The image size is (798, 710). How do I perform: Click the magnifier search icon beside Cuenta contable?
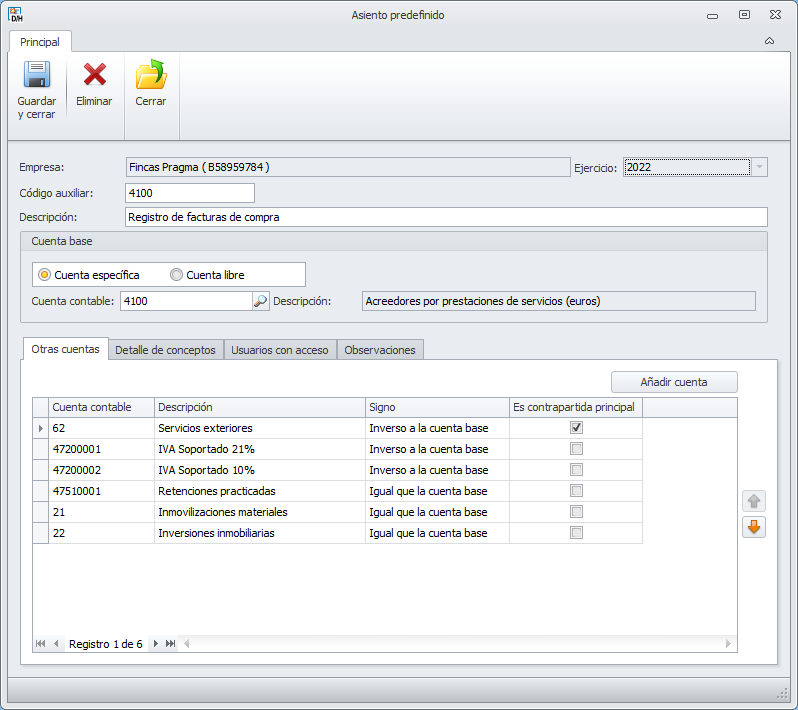pyautogui.click(x=260, y=301)
